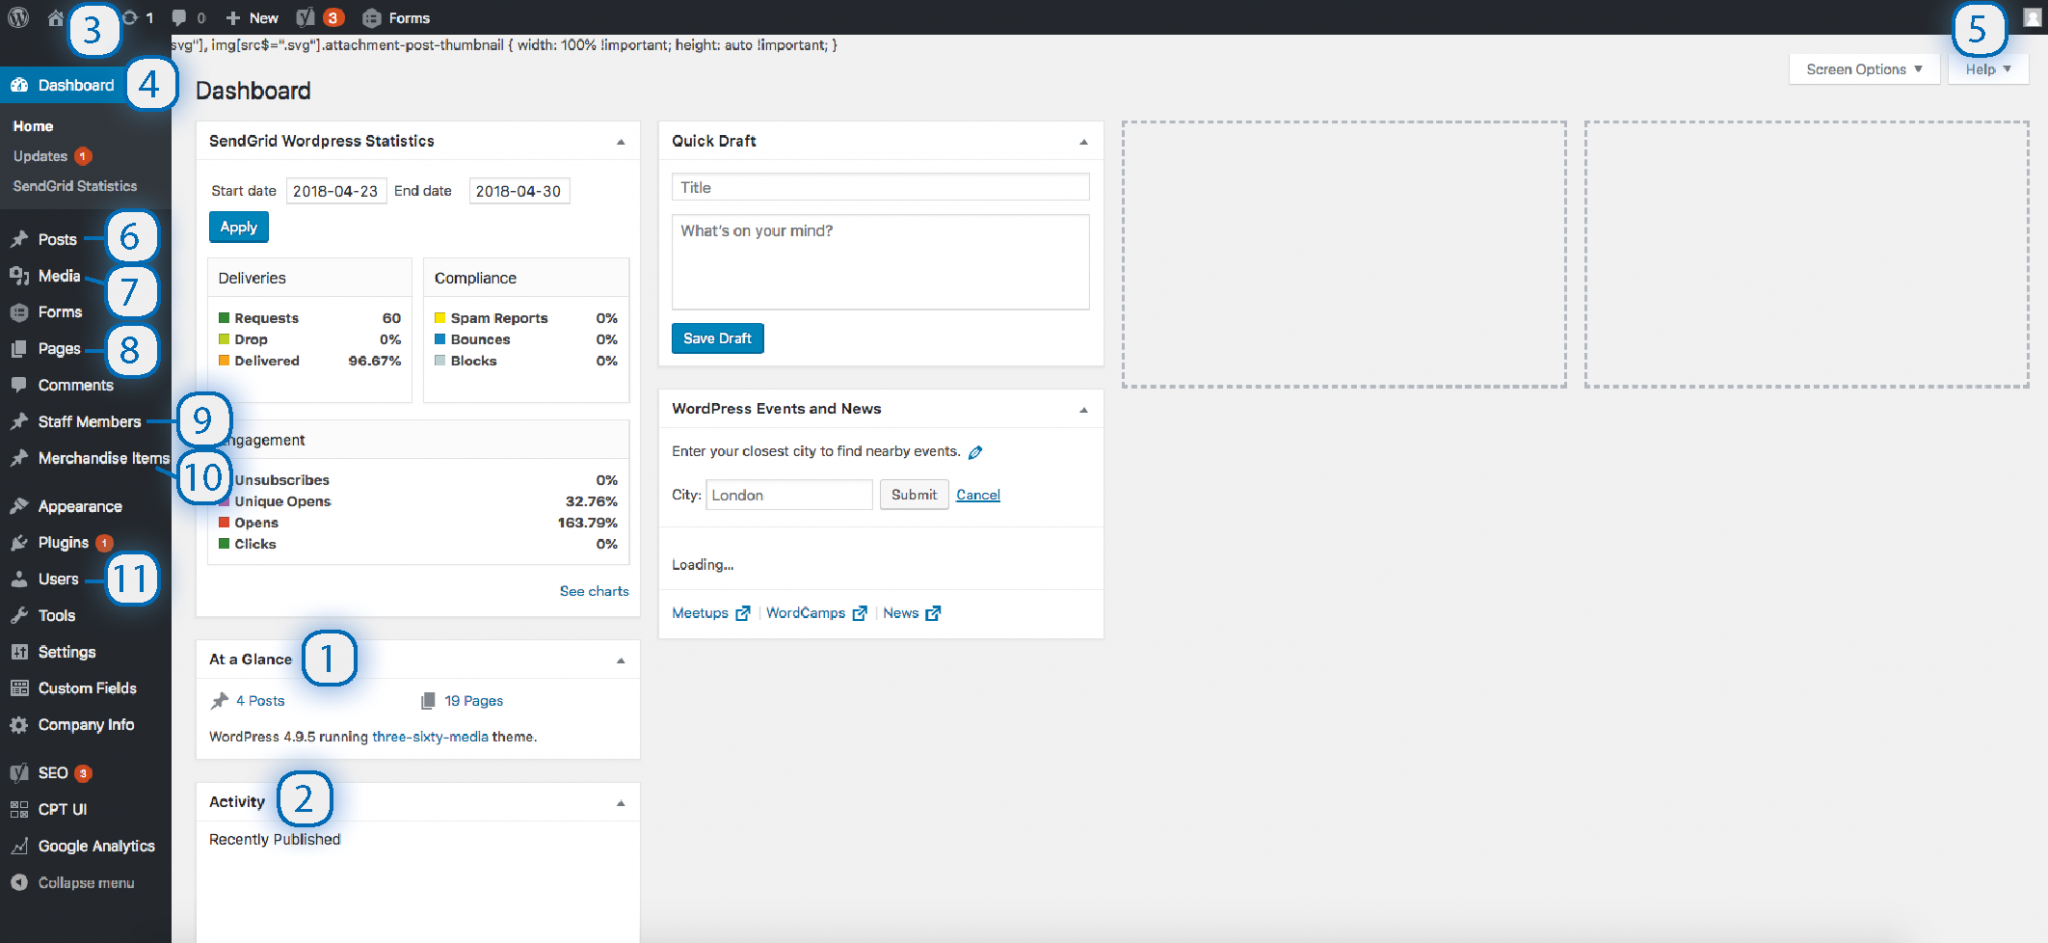Image resolution: width=2048 pixels, height=943 pixels.
Task: Click the Quick Draft Title field
Action: (x=880, y=187)
